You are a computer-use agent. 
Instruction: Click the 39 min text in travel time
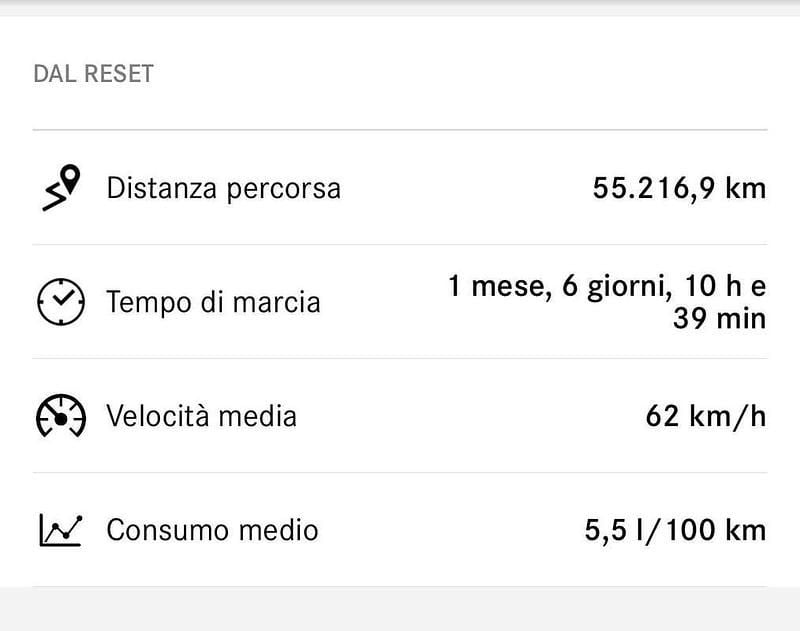(x=719, y=319)
